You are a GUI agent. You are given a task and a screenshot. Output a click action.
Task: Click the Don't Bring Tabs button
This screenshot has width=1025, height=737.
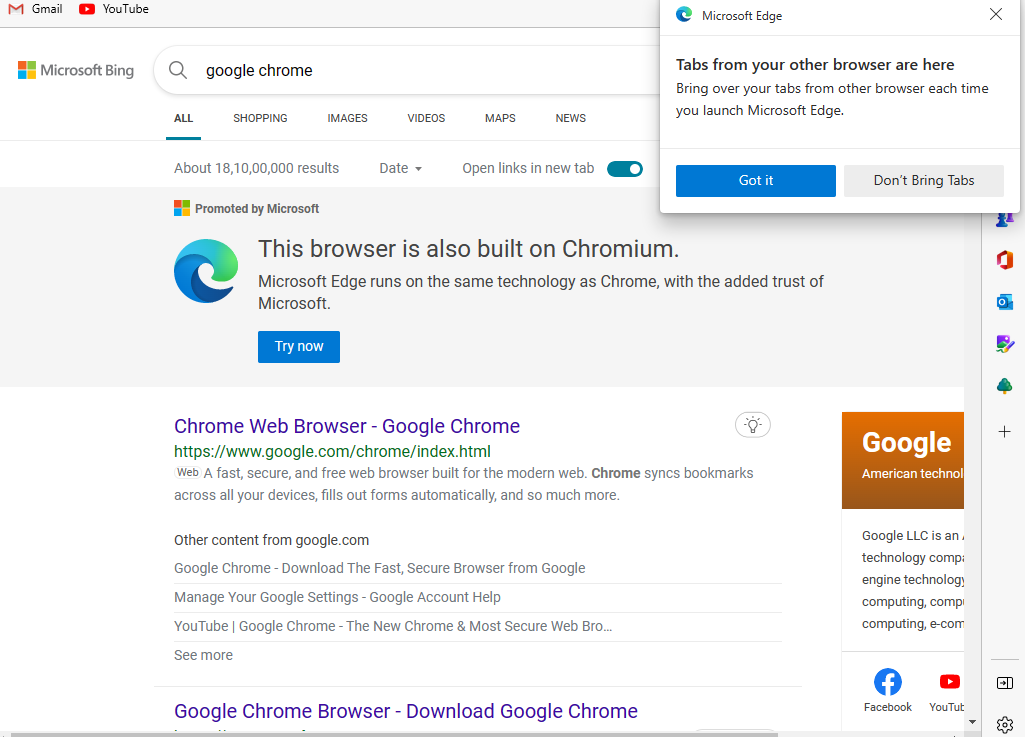(x=923, y=181)
